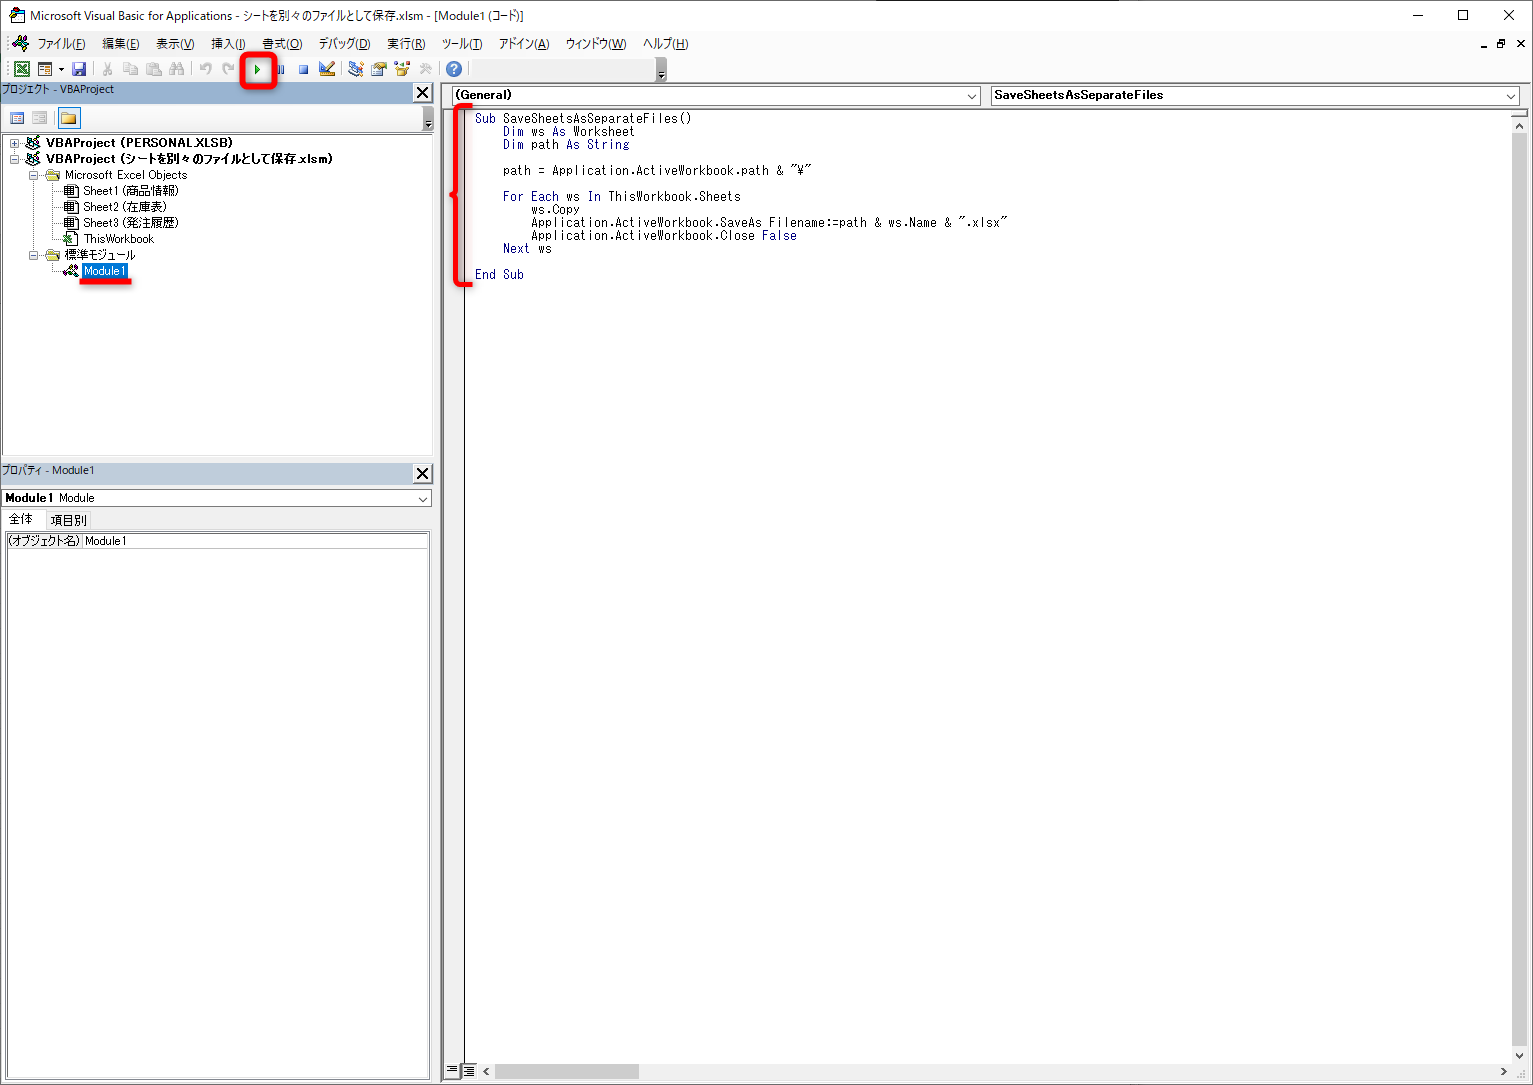
Task: Switch to Microsoft Excel view icon
Action: point(21,69)
